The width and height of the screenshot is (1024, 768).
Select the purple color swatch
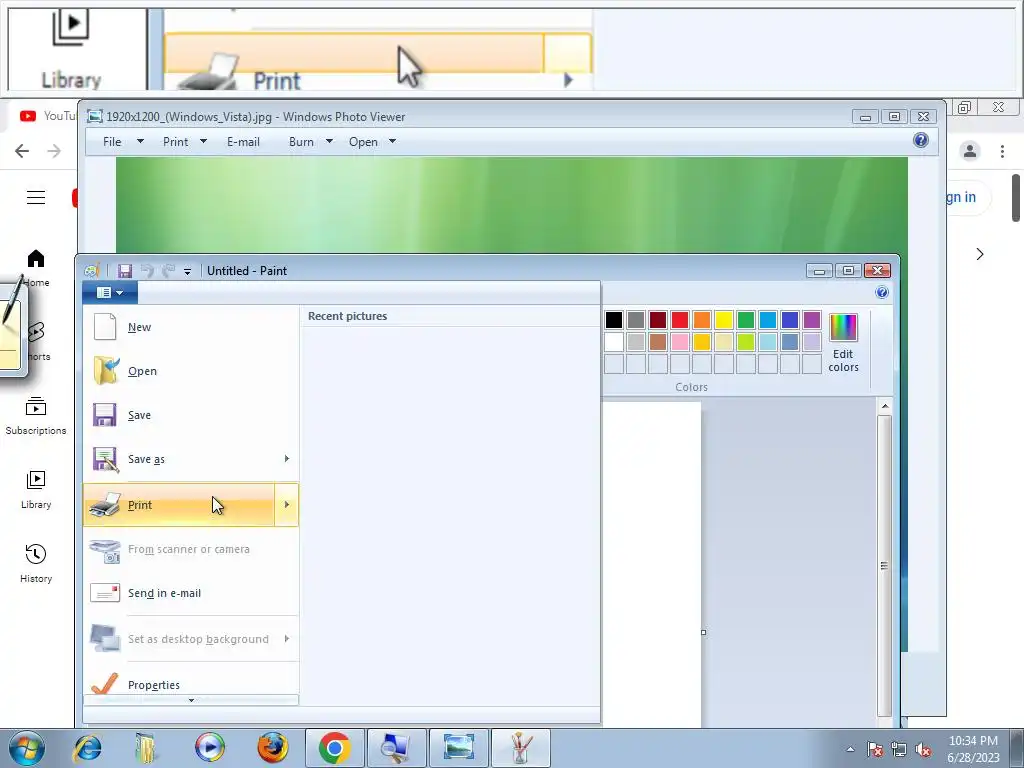tap(812, 320)
